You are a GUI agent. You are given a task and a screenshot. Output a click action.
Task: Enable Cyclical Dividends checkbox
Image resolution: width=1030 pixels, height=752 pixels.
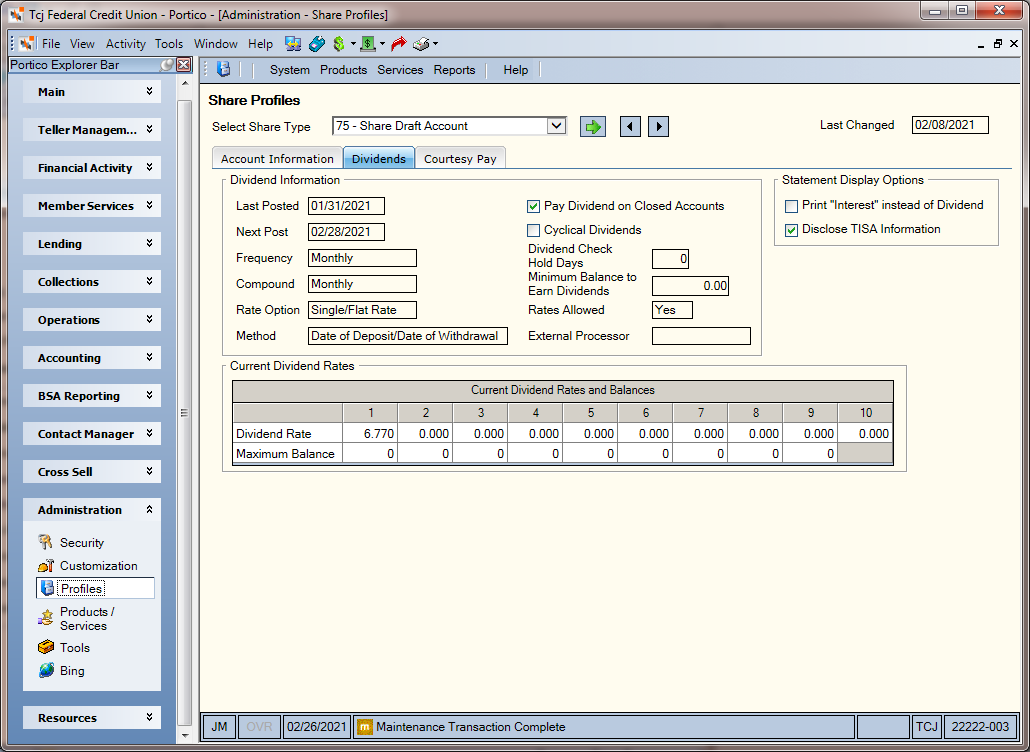pos(533,231)
